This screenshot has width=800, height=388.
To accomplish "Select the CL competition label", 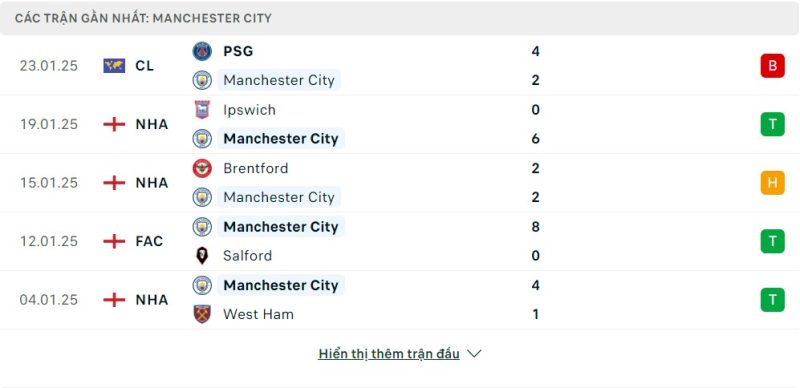I will (x=144, y=66).
